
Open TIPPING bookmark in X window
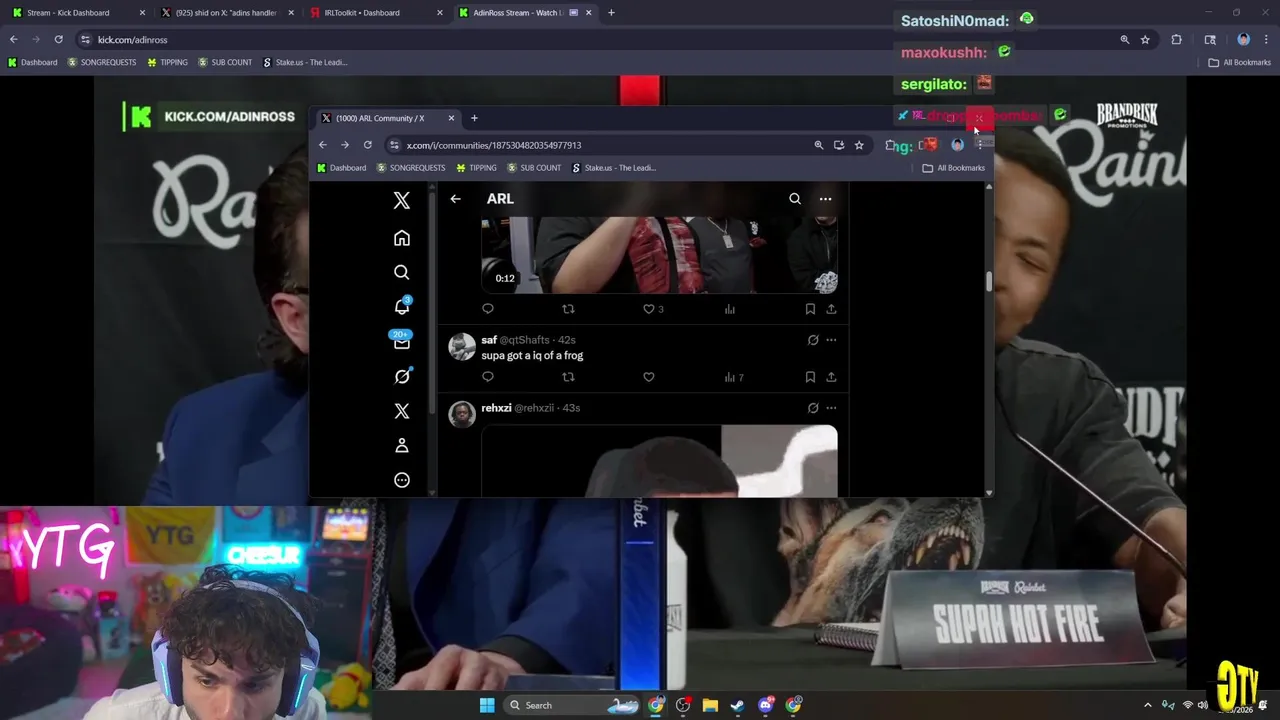coord(476,168)
